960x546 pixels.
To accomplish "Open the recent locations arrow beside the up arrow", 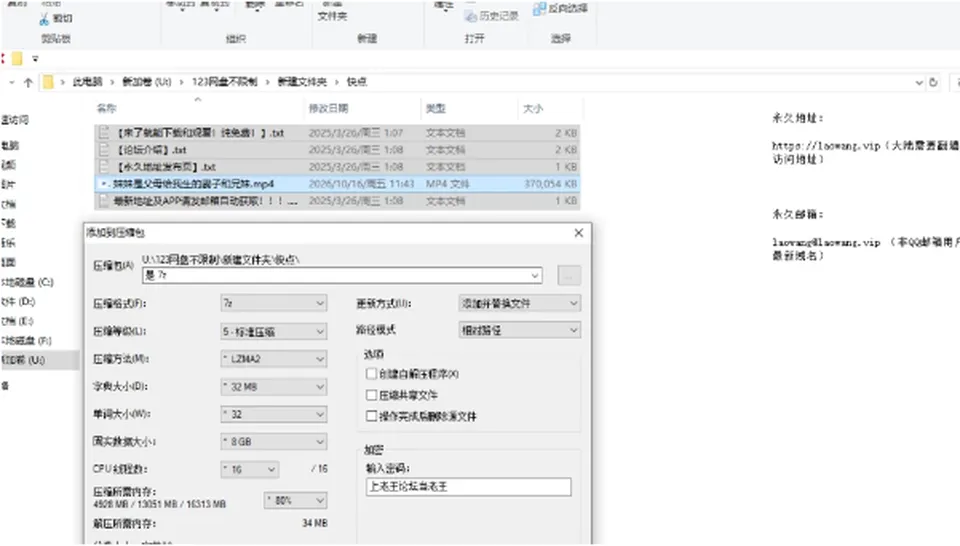I will pos(12,82).
